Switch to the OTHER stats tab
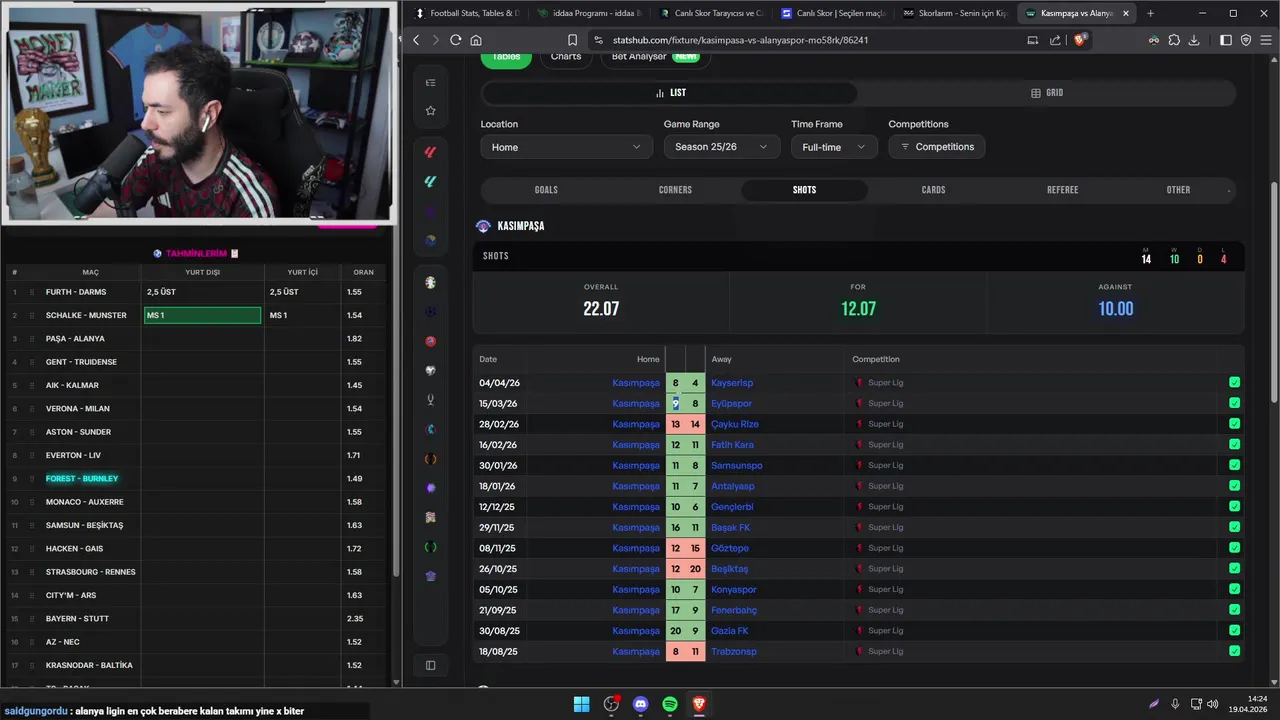This screenshot has height=720, width=1280. click(1178, 190)
